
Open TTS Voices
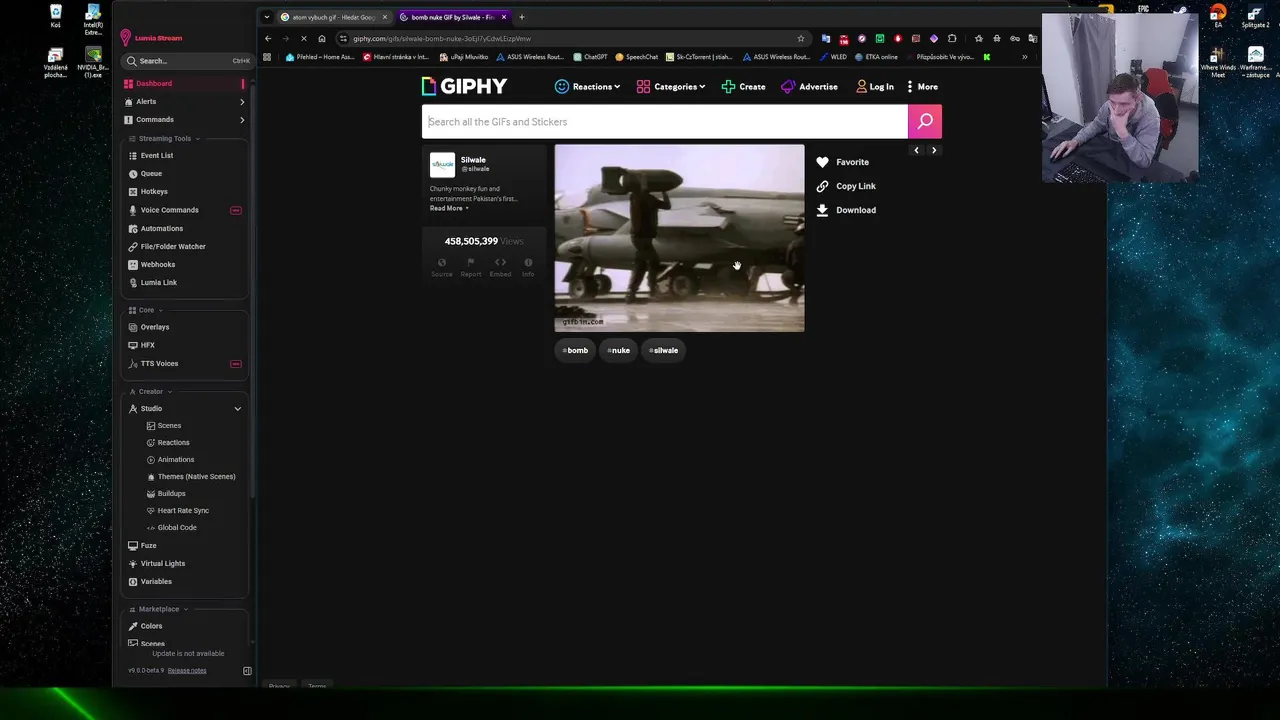click(x=159, y=364)
